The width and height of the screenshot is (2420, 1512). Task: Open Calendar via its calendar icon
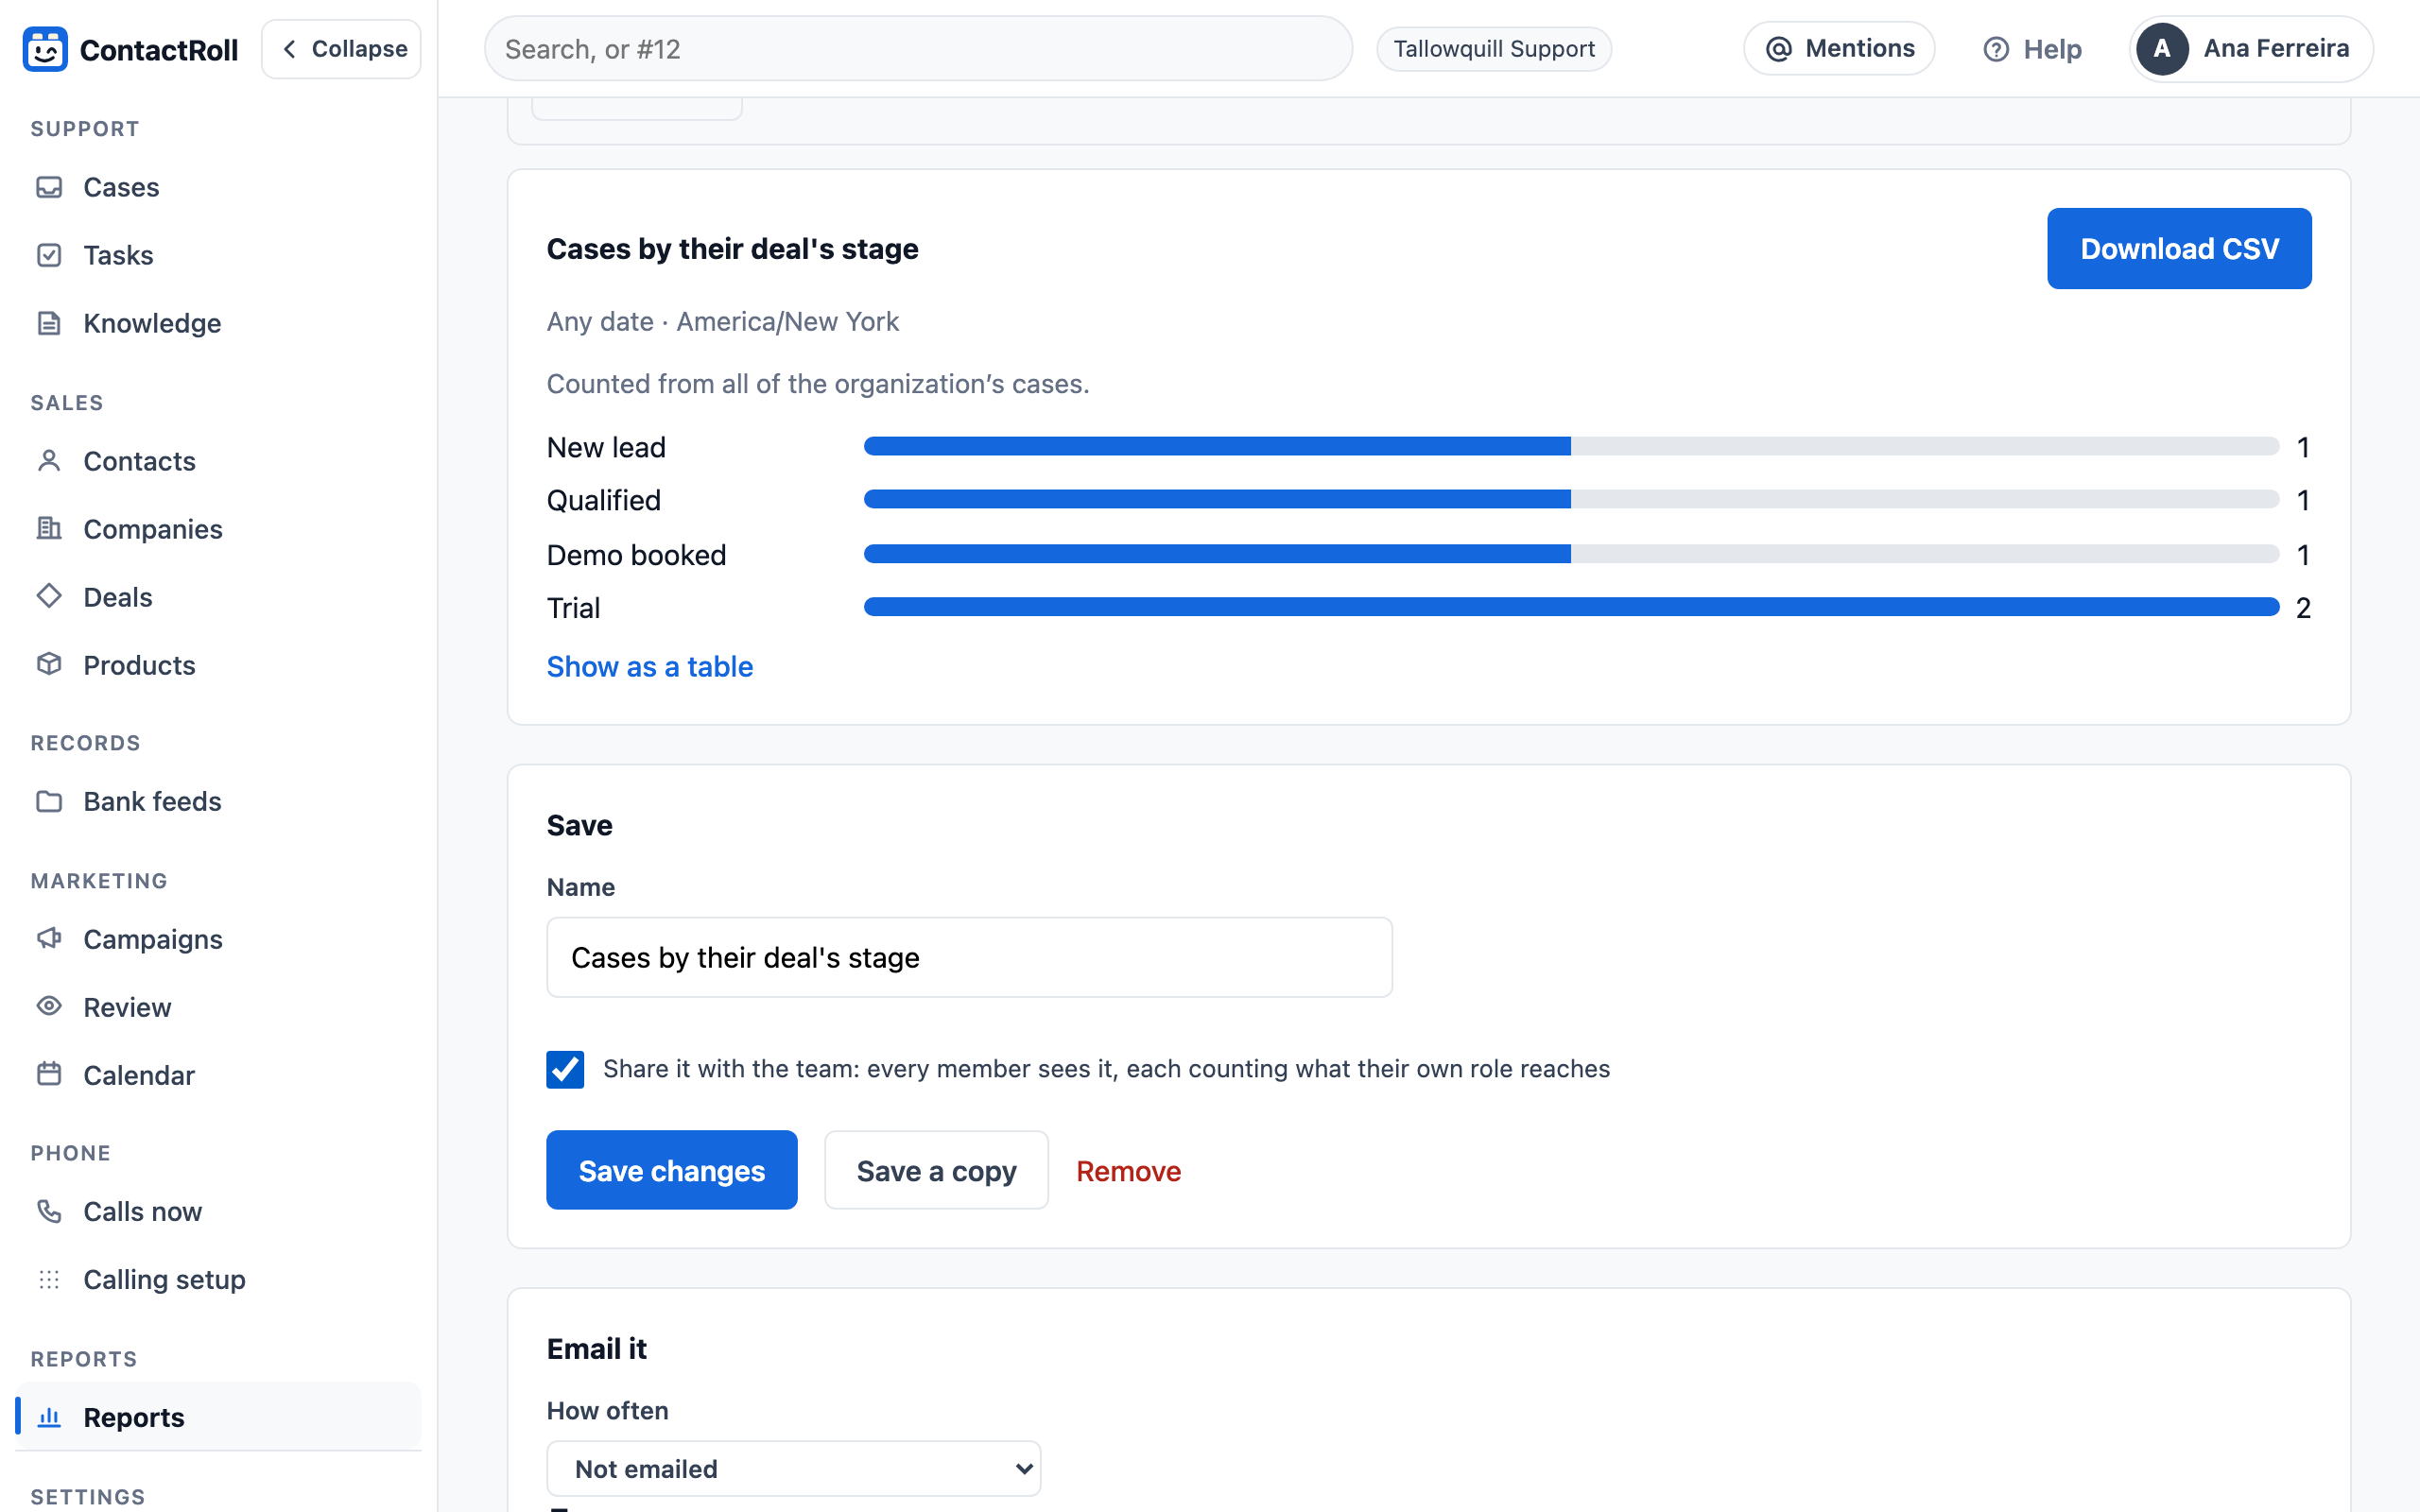[x=49, y=1075]
